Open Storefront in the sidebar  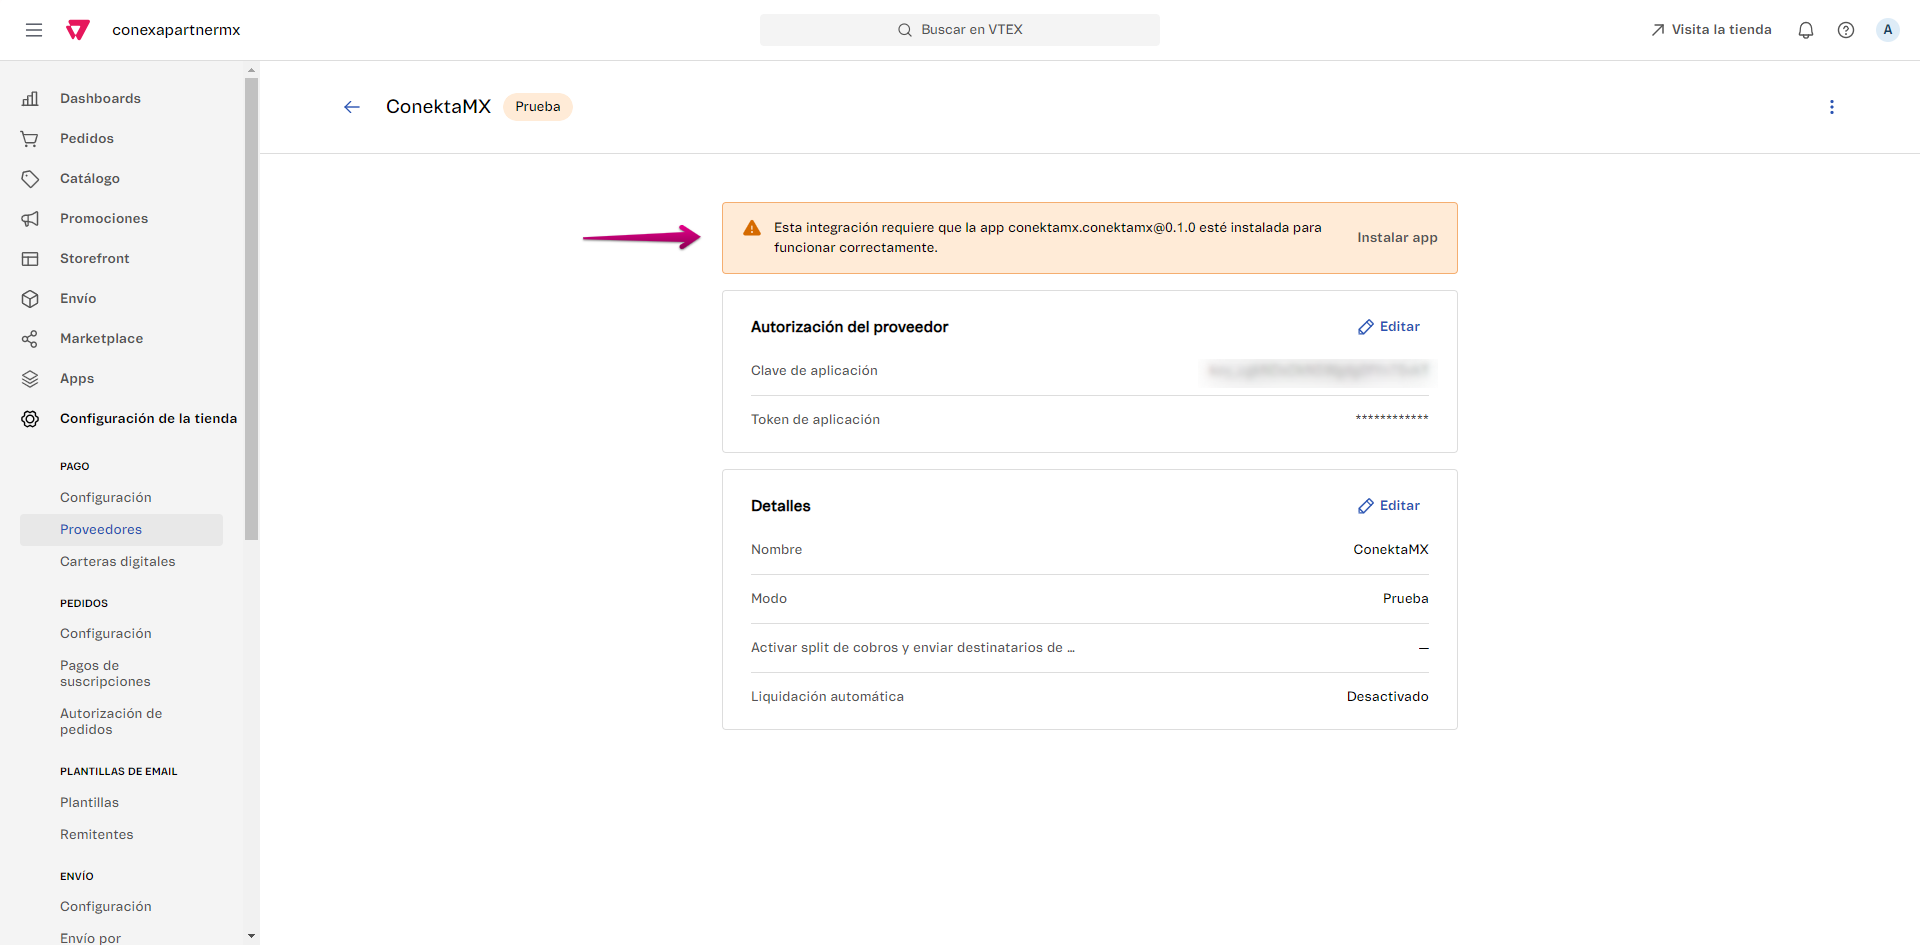click(x=95, y=258)
